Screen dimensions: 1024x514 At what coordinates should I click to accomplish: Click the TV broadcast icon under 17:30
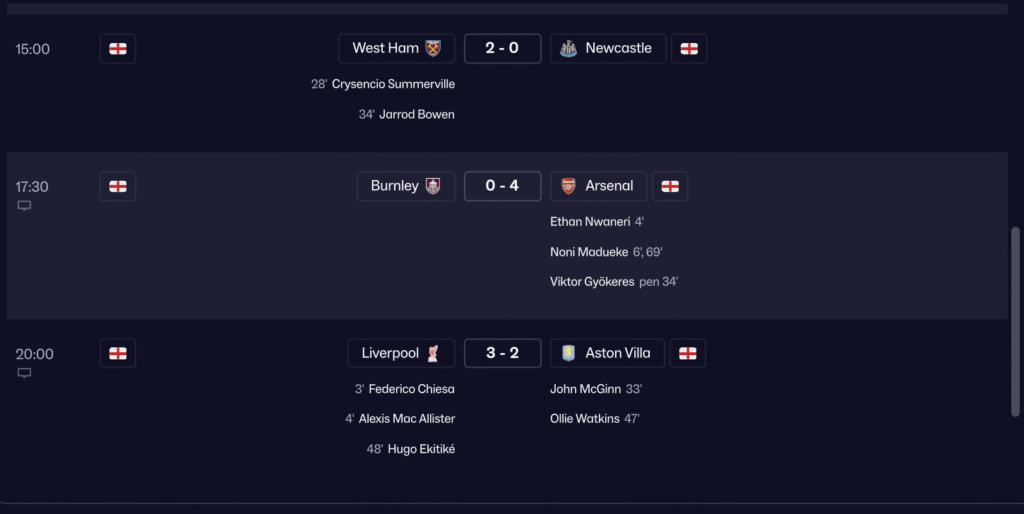tap(24, 206)
